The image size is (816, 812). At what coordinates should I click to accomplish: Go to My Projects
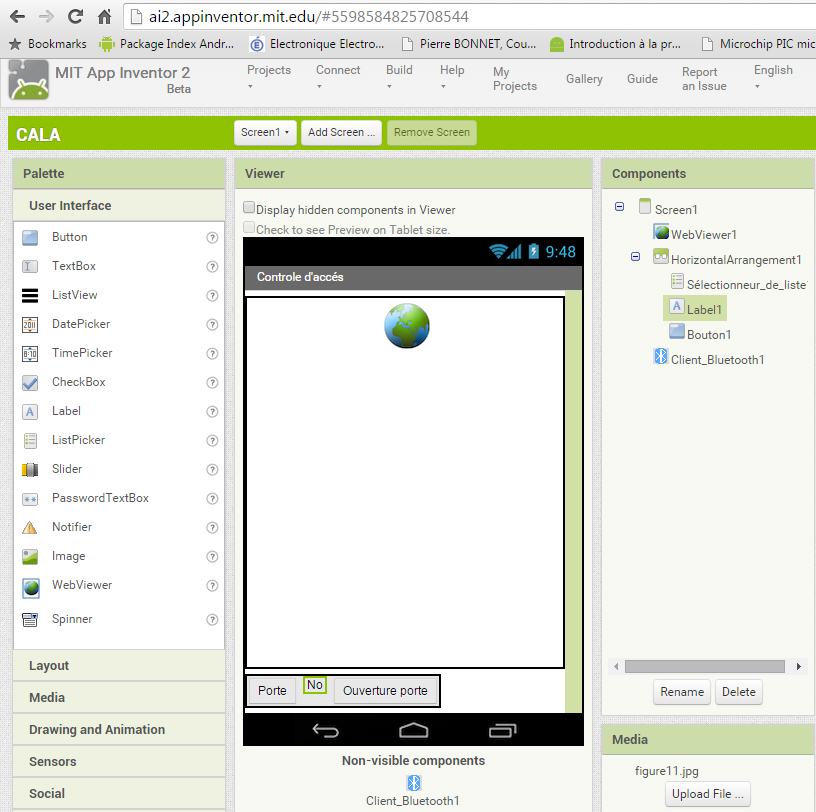tap(514, 79)
